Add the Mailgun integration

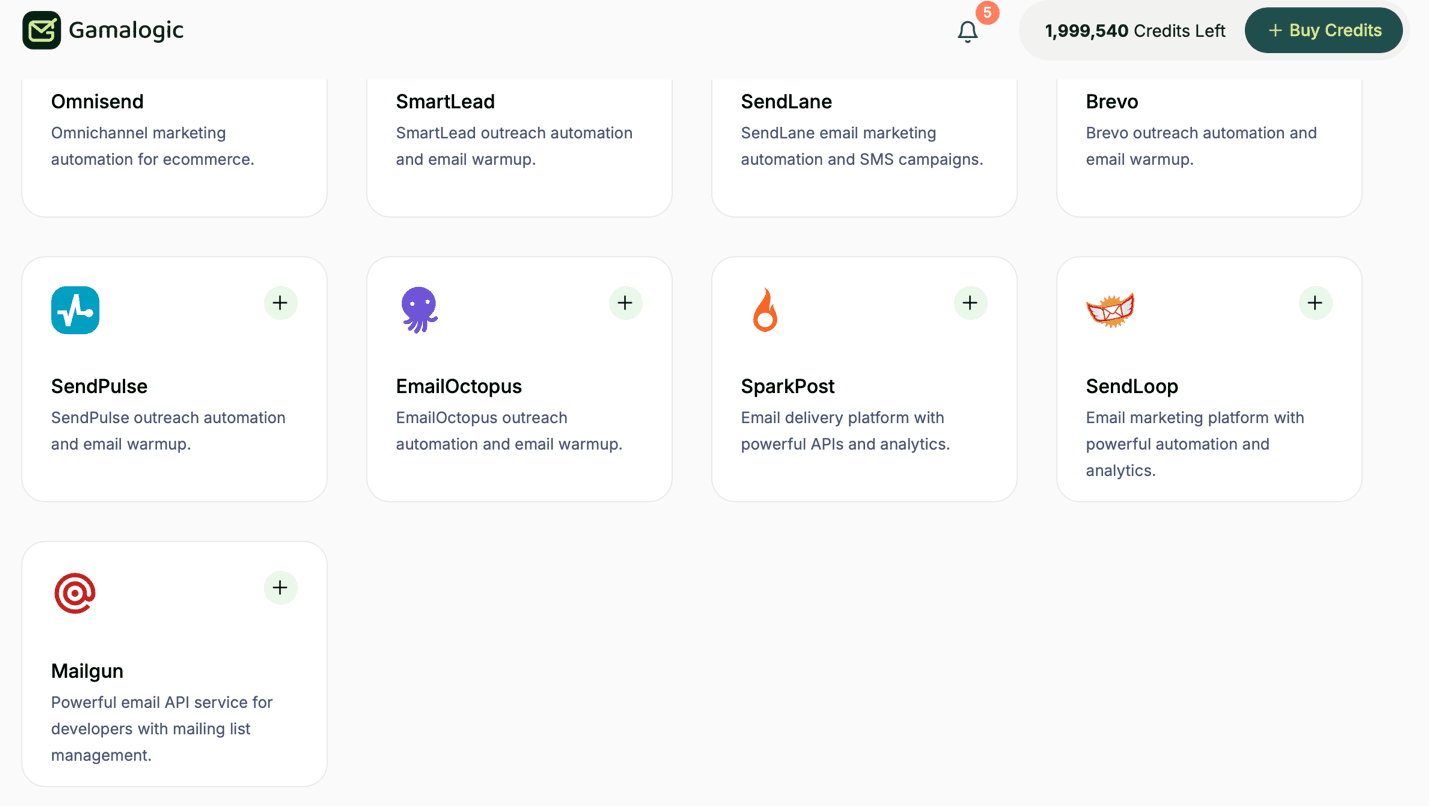(x=280, y=588)
